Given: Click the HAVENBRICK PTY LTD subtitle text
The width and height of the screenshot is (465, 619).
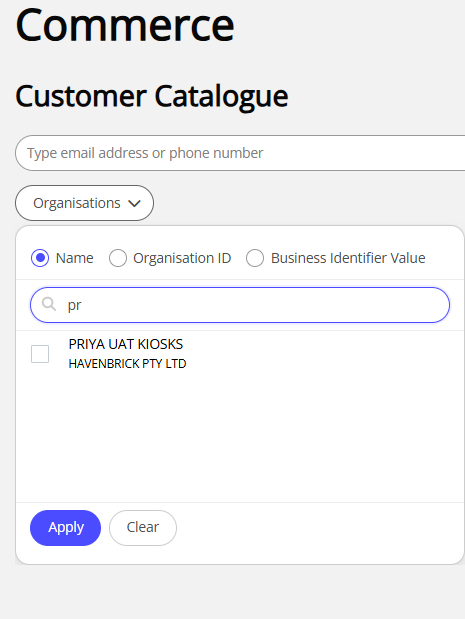Looking at the screenshot, I should coord(127,364).
